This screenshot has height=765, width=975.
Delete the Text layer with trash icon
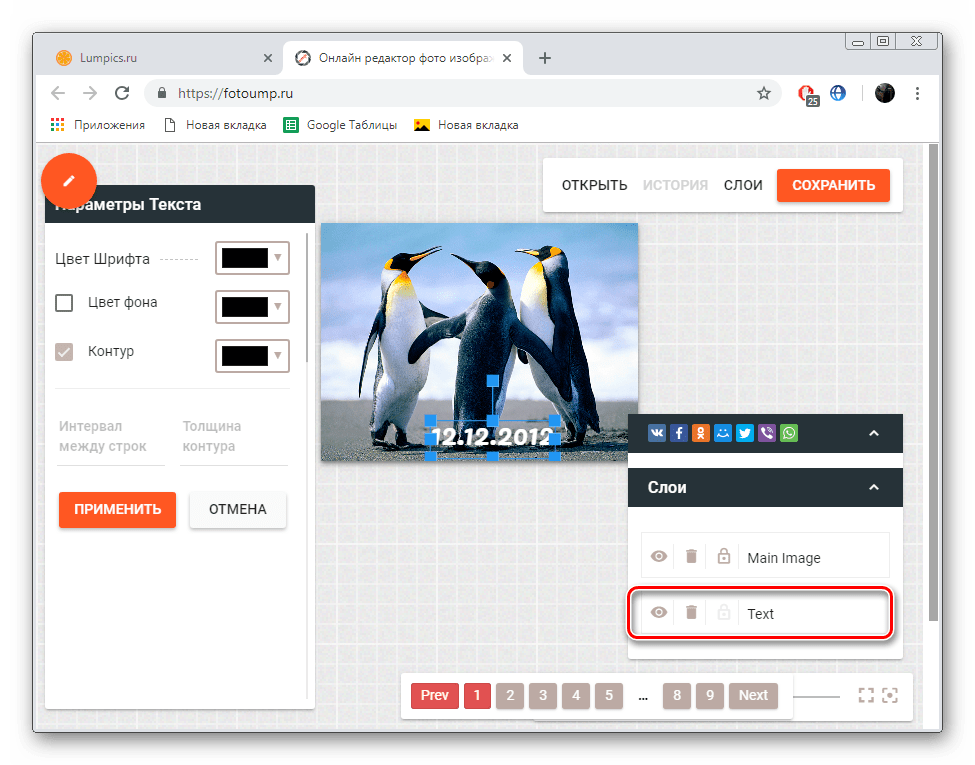691,613
